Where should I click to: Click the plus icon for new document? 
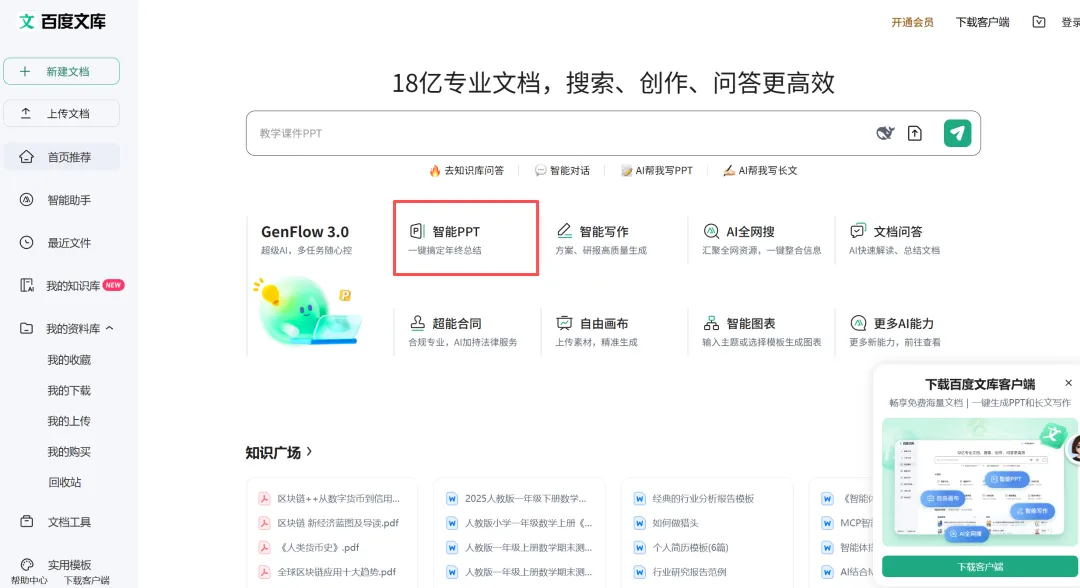[x=25, y=71]
